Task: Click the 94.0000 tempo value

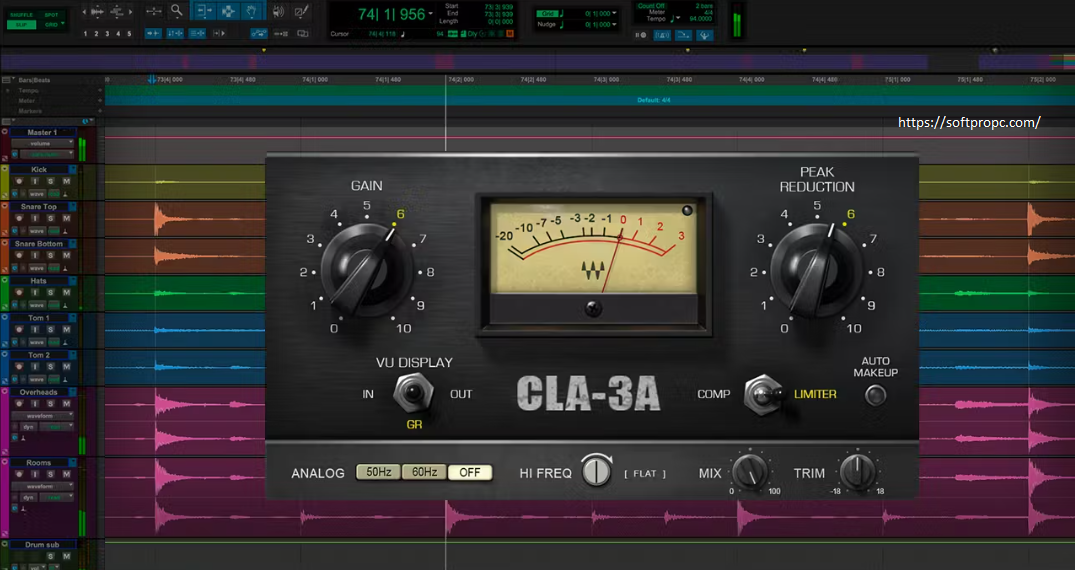Action: coord(700,19)
